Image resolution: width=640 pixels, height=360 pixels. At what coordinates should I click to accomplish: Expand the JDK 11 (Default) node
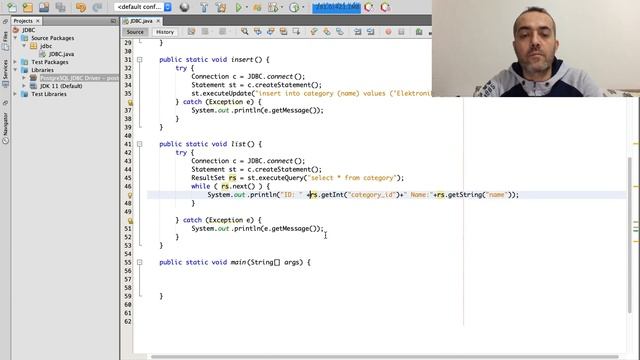(x=24, y=86)
